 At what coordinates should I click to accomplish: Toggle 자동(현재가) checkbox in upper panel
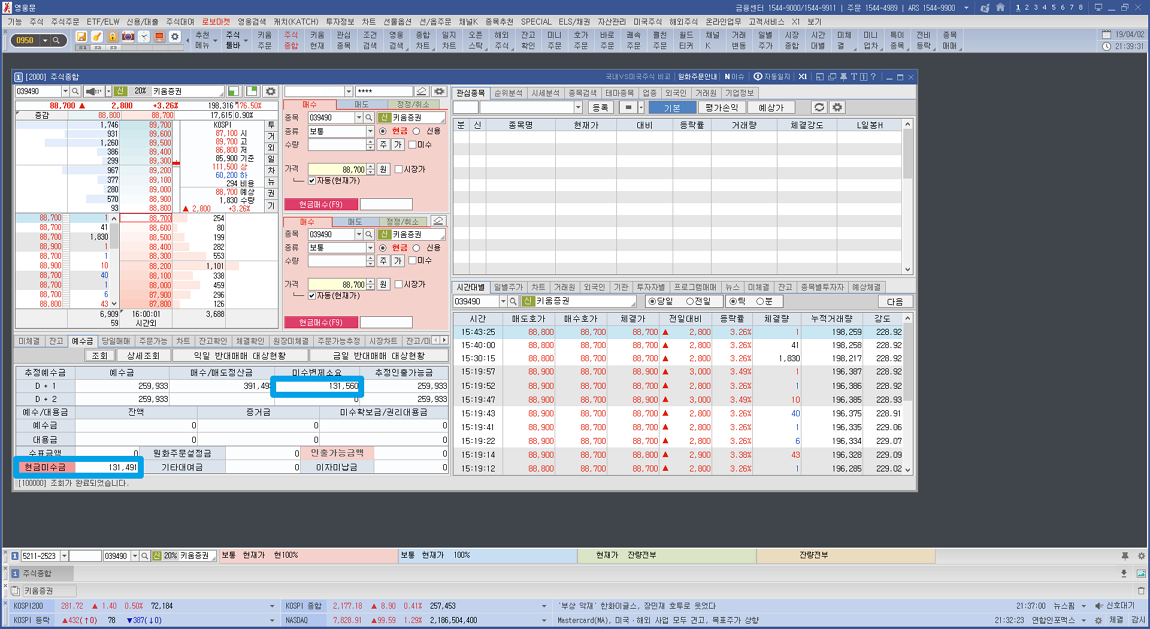[x=312, y=180]
